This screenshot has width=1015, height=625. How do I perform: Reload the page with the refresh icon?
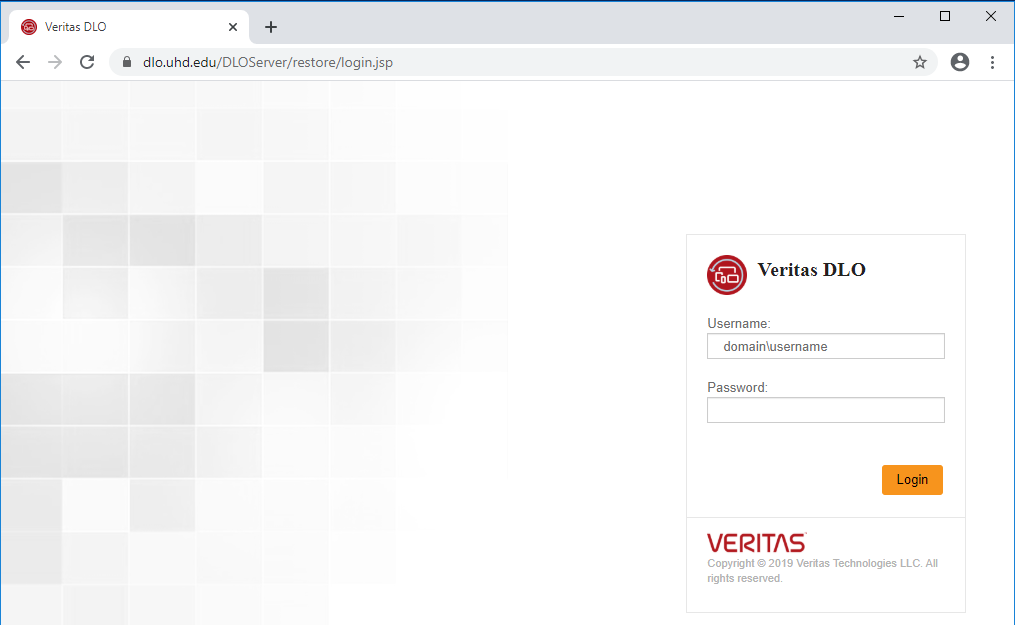coord(87,62)
